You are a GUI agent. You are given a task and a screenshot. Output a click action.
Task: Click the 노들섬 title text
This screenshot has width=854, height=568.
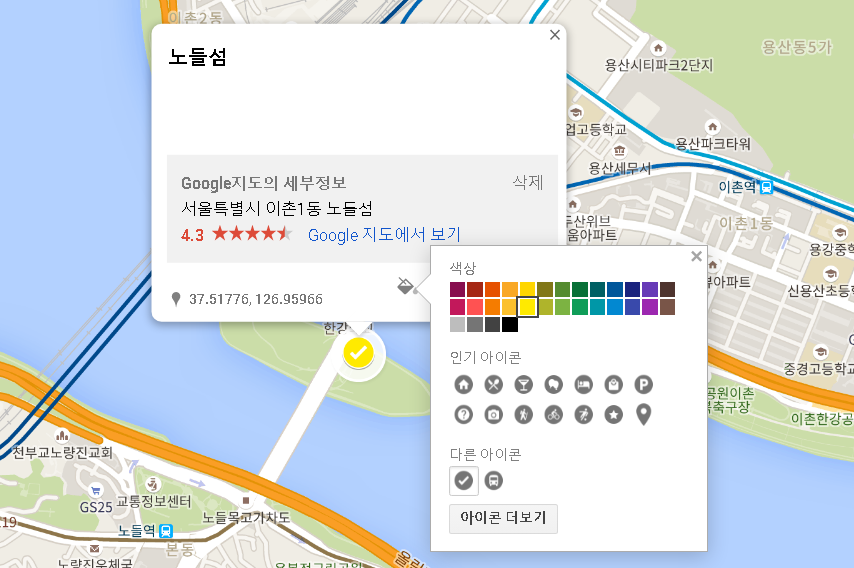[197, 57]
